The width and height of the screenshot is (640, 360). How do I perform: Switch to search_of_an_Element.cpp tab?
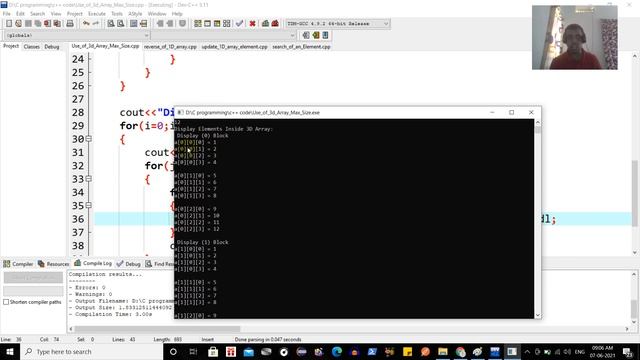tap(301, 47)
